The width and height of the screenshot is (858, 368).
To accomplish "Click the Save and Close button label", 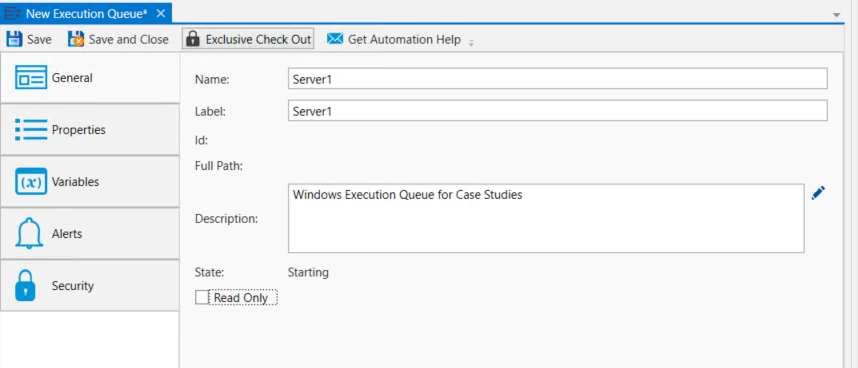I will 129,39.
